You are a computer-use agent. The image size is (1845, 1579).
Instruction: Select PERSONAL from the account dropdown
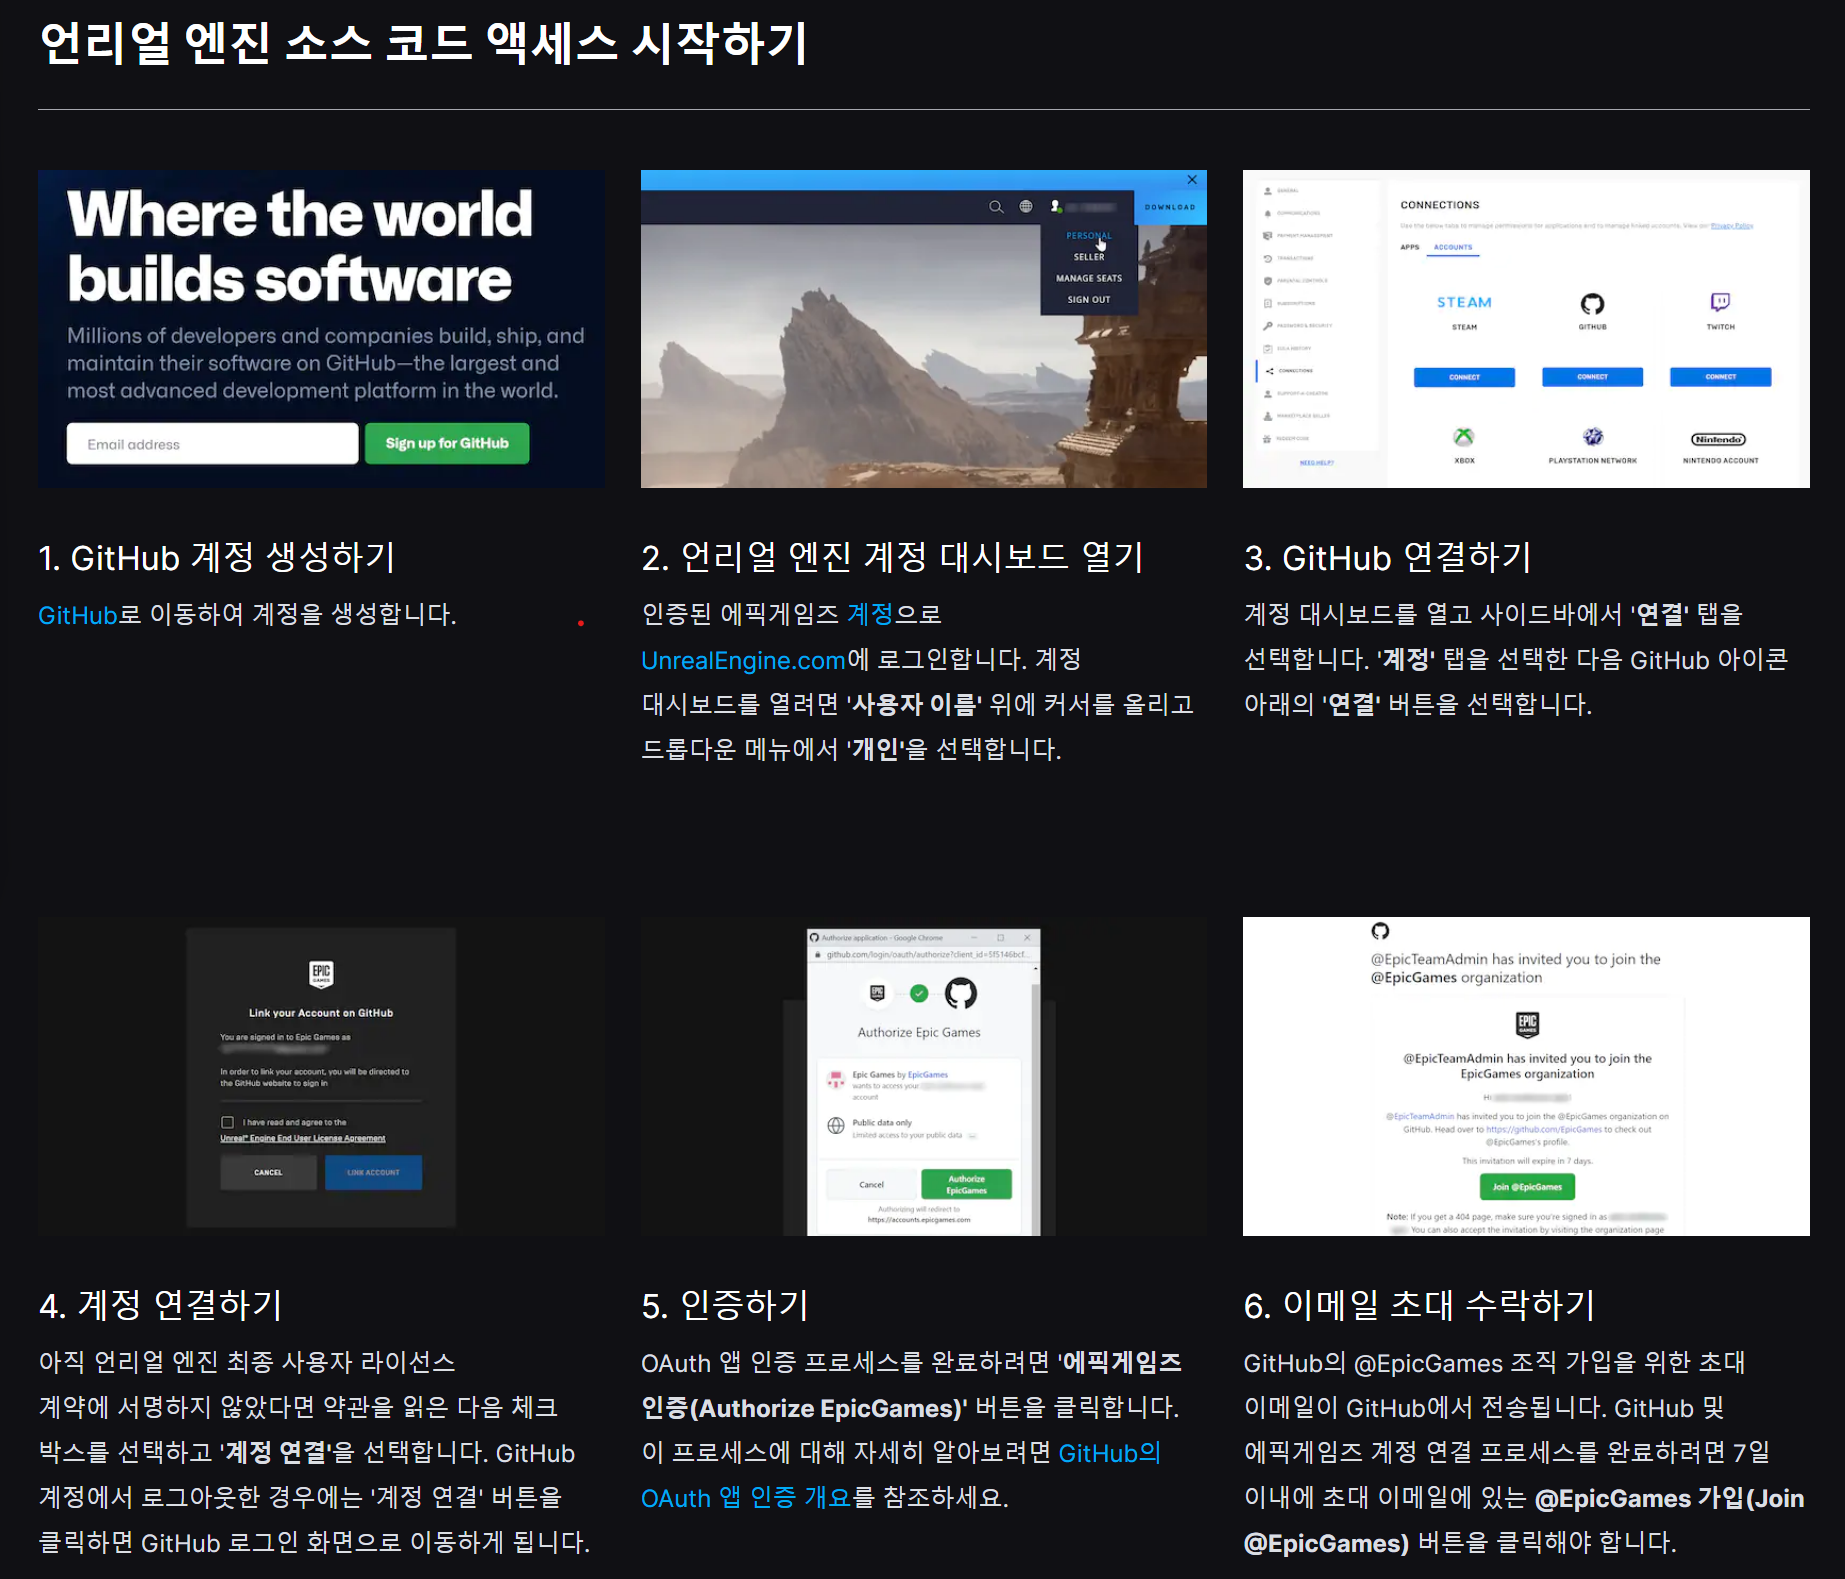[x=1088, y=236]
